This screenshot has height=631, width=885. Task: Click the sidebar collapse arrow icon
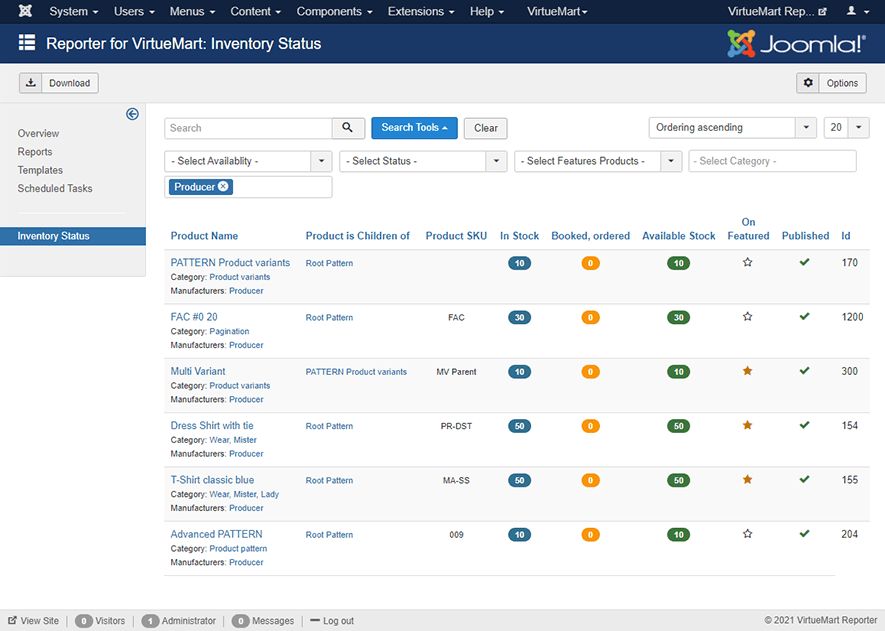(x=132, y=114)
